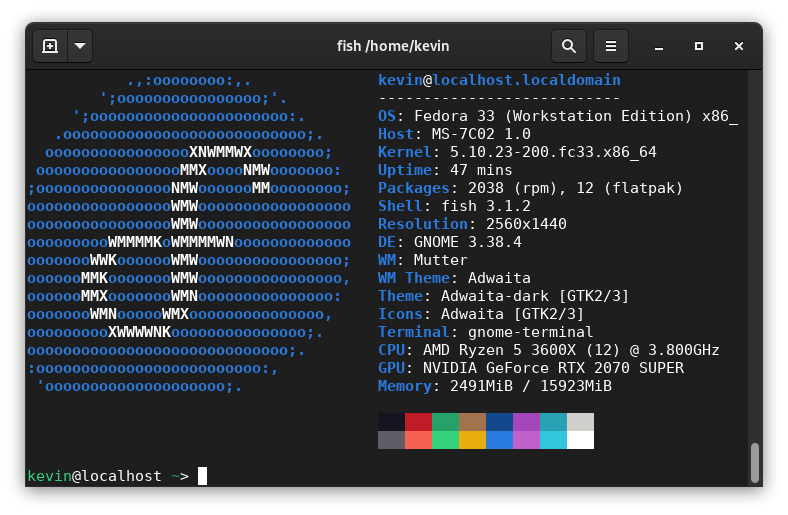Image resolution: width=788 pixels, height=515 pixels.
Task: Click the Memory value 2491MiB / 15923MiB
Action: coord(530,386)
